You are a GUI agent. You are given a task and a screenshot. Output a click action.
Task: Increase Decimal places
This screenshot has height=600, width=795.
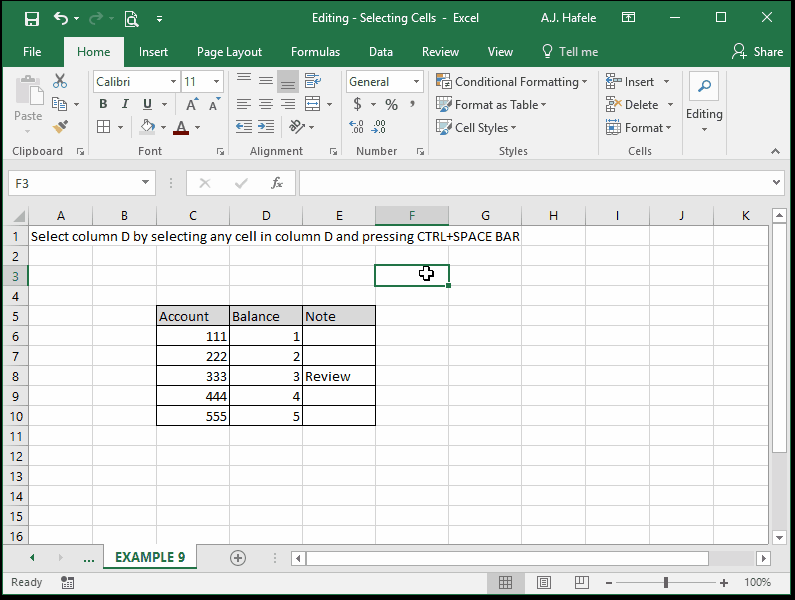point(356,127)
